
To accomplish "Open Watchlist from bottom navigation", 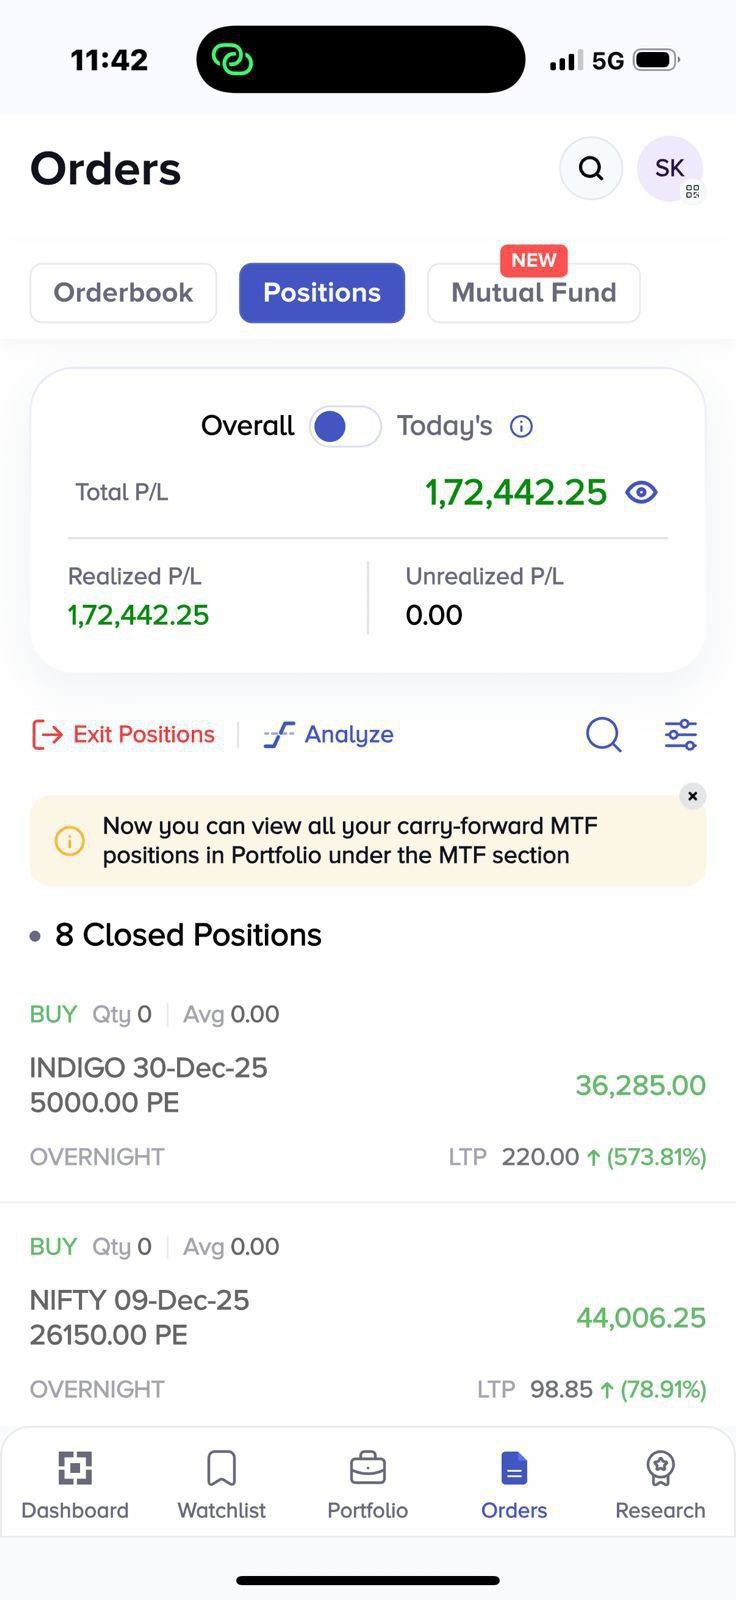I will tap(221, 1485).
